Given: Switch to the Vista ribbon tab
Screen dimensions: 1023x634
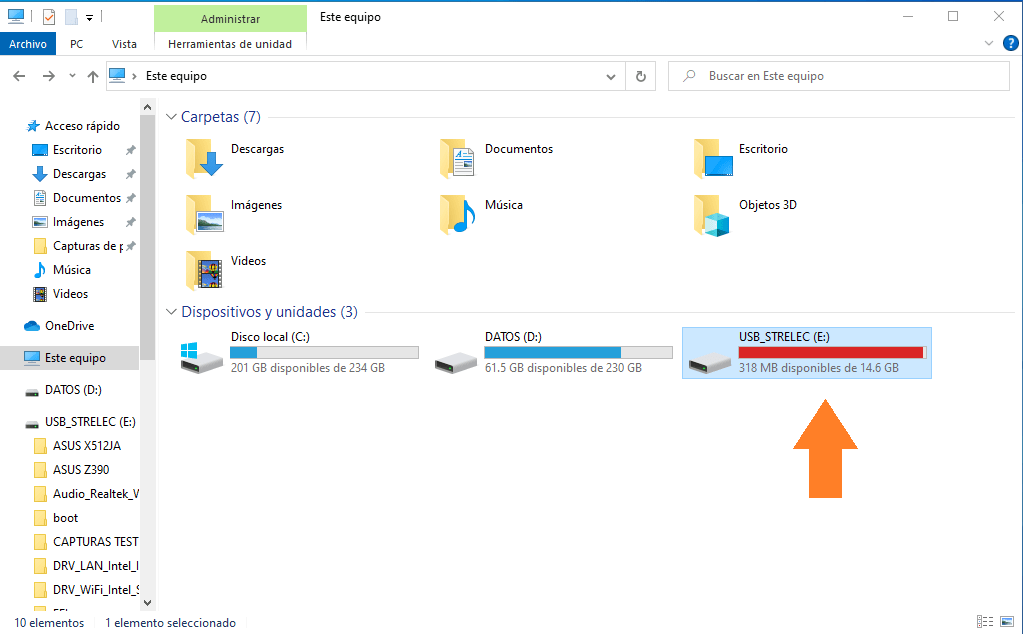Looking at the screenshot, I should coord(124,44).
